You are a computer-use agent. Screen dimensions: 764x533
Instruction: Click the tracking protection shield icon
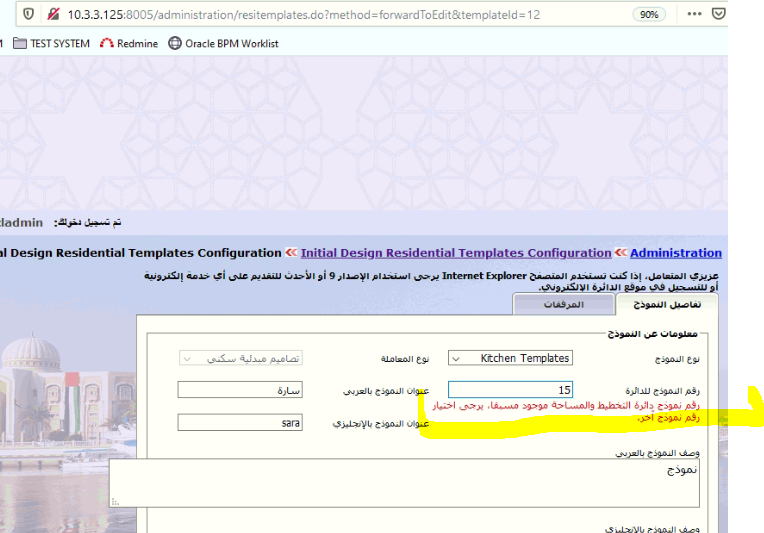point(28,14)
